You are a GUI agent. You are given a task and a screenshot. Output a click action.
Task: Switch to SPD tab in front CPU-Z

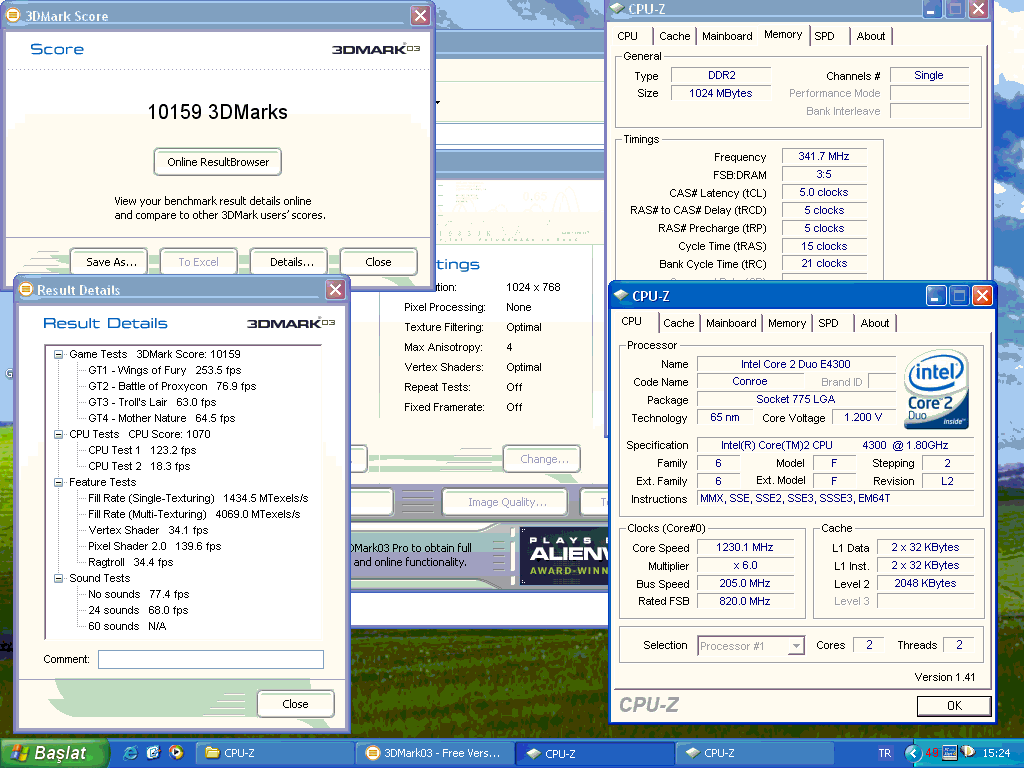pyautogui.click(x=828, y=323)
